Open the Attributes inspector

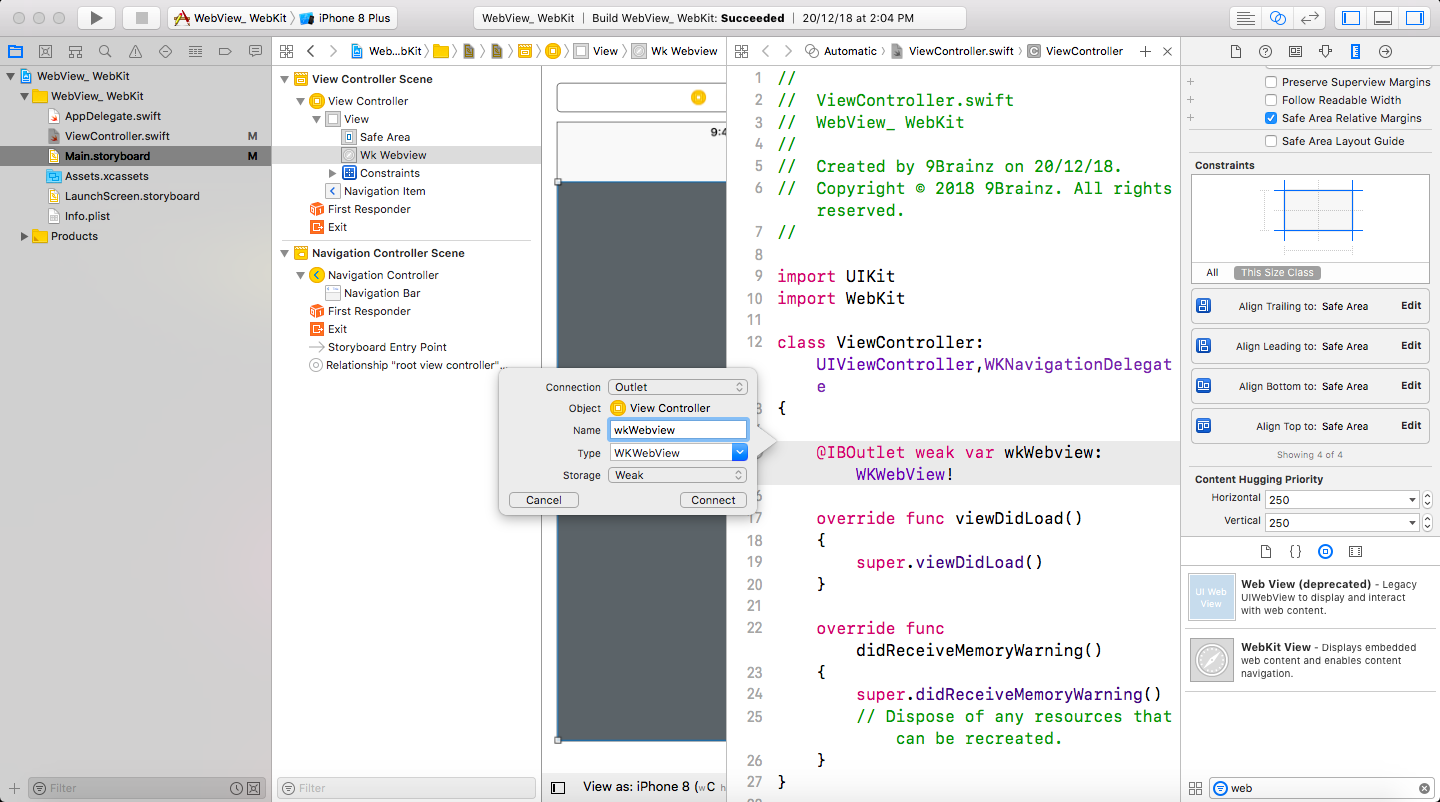(x=1325, y=51)
